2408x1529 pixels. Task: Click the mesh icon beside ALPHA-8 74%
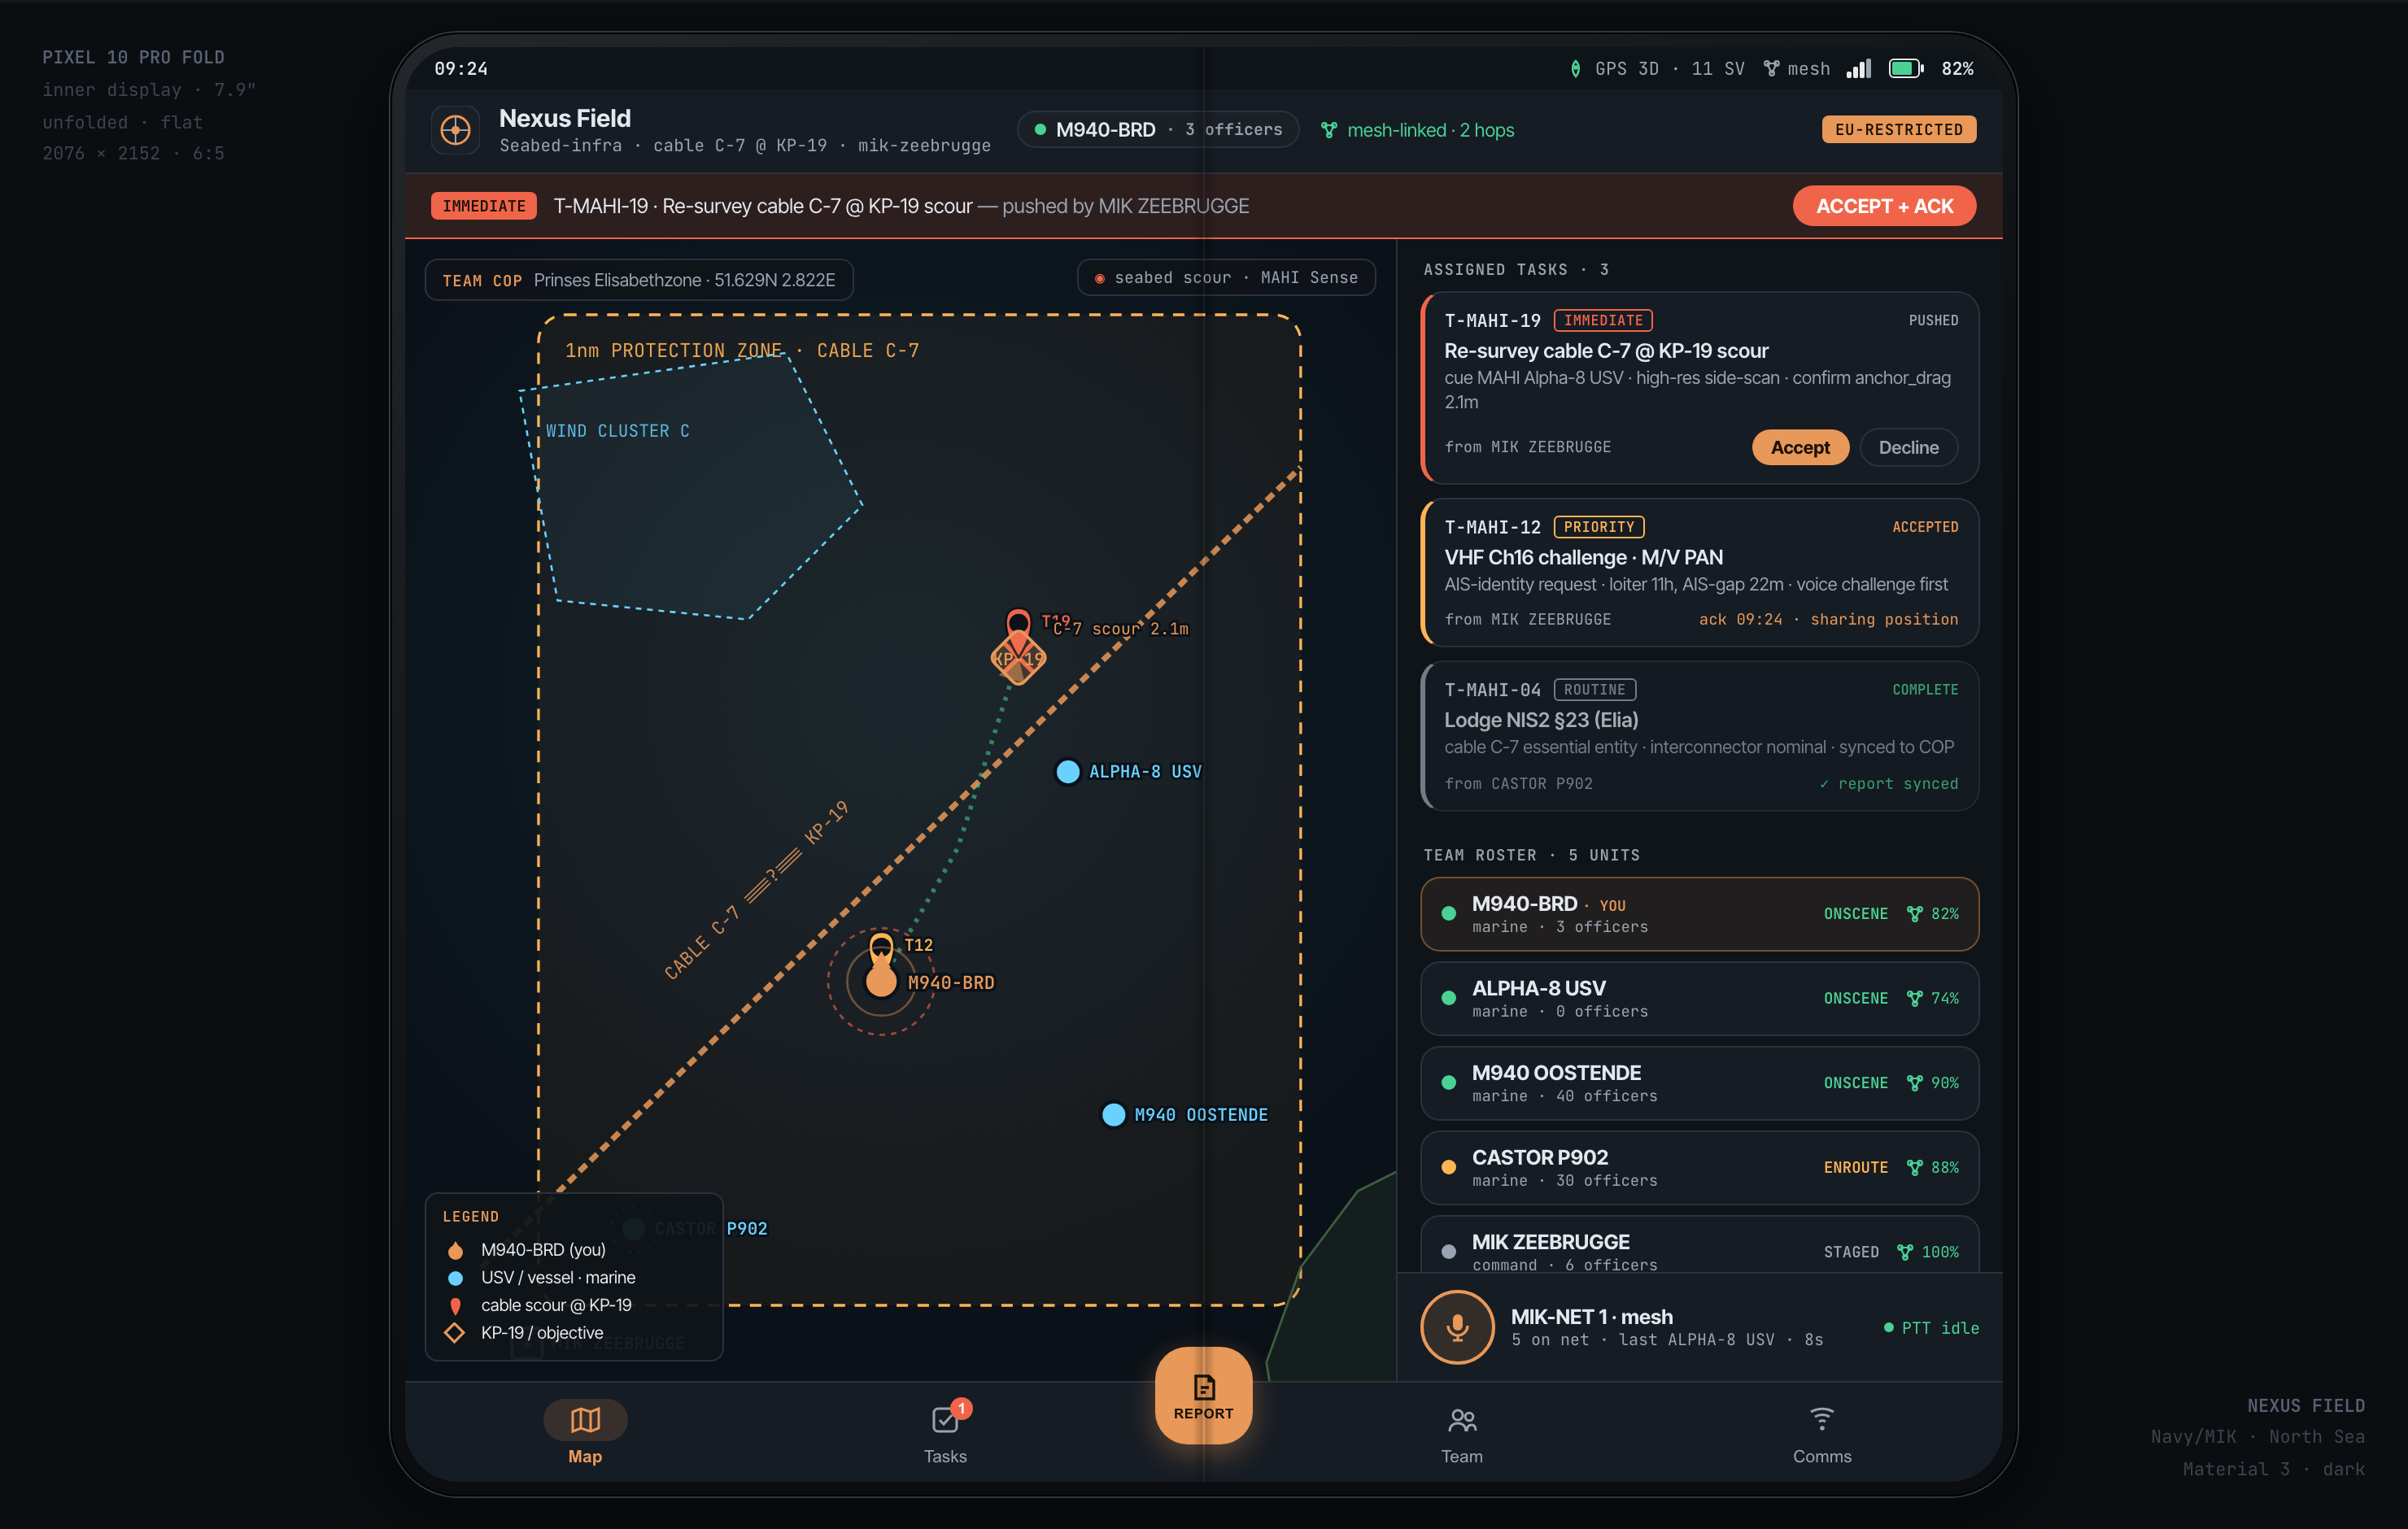point(1913,998)
